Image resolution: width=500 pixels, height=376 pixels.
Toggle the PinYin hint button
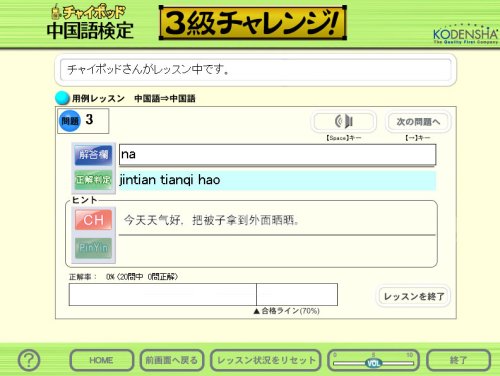(93, 248)
